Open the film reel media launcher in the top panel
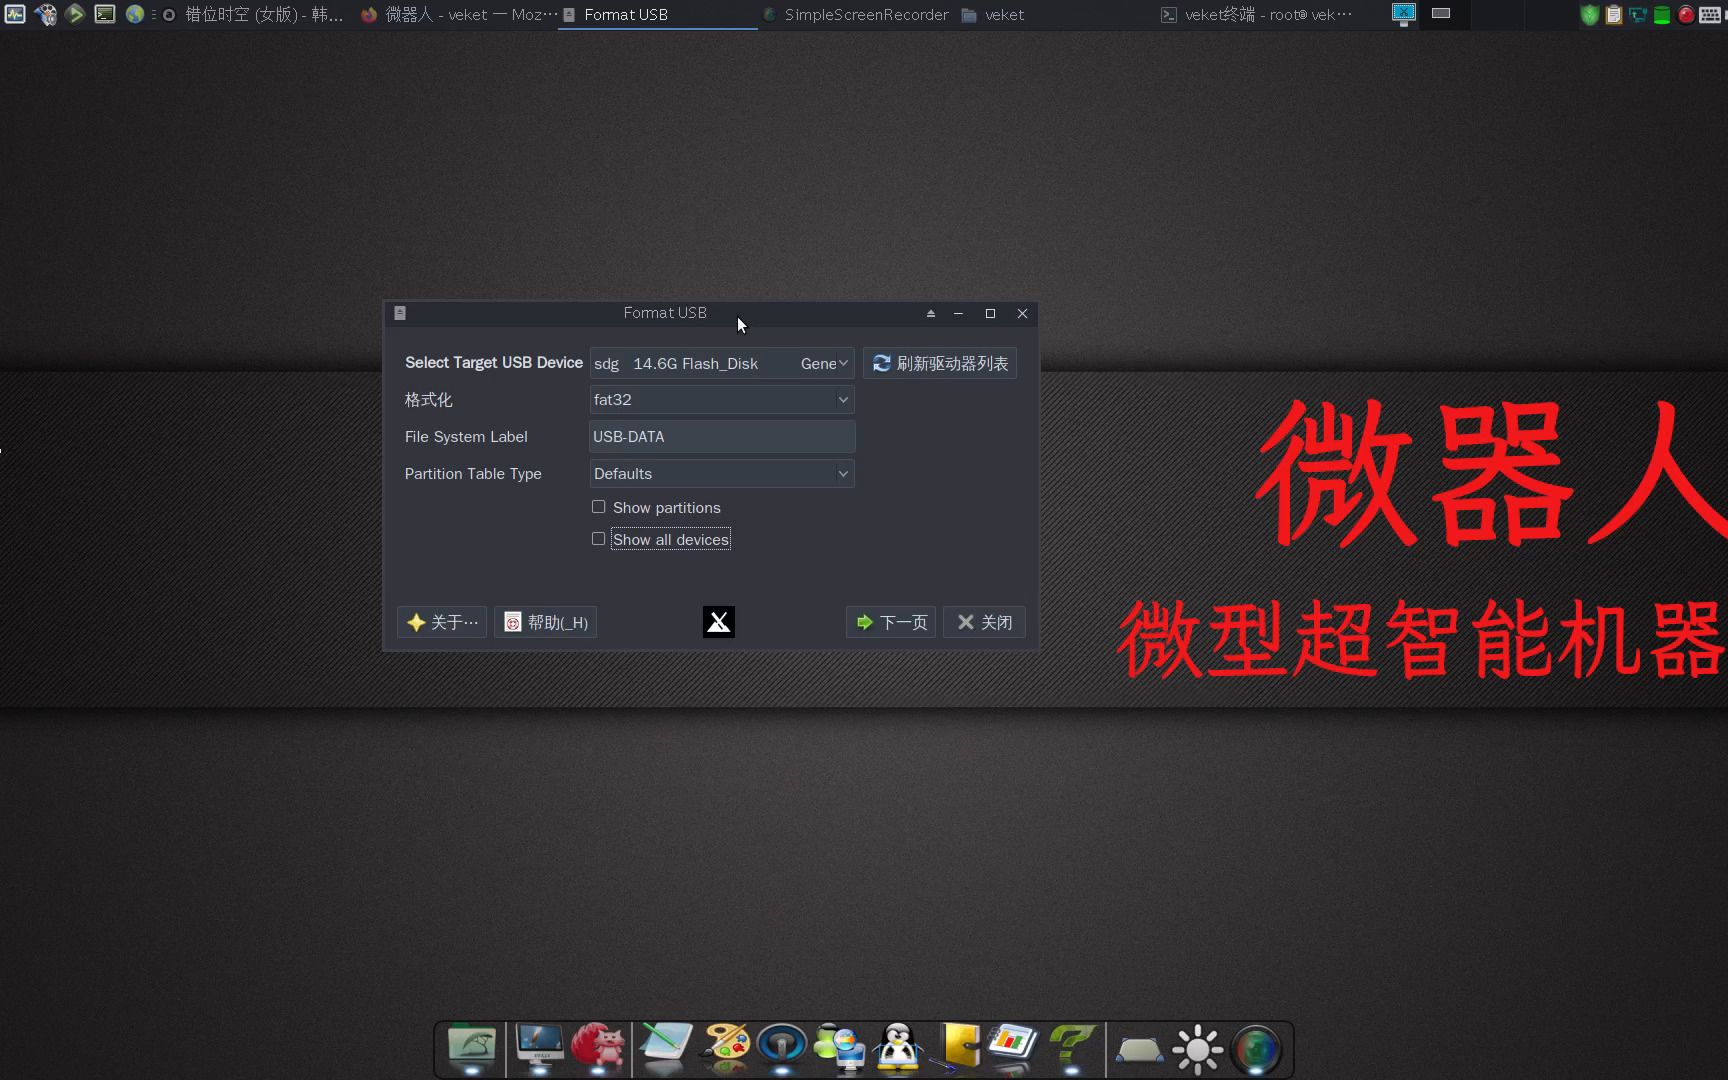 [45, 14]
